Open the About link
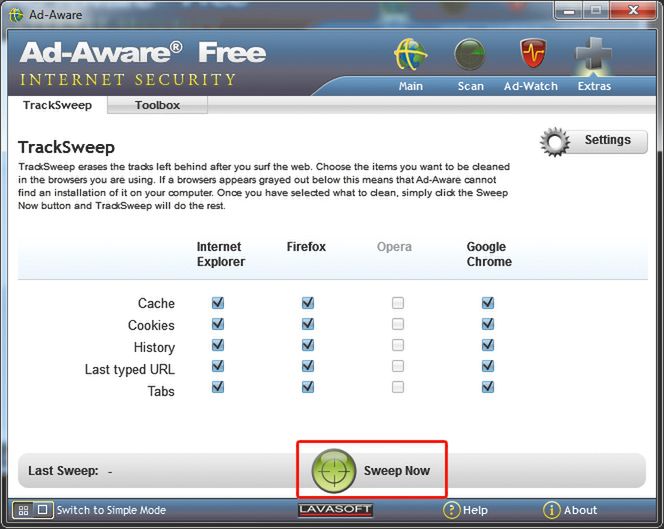Viewport: 664px width, 529px height. point(580,510)
